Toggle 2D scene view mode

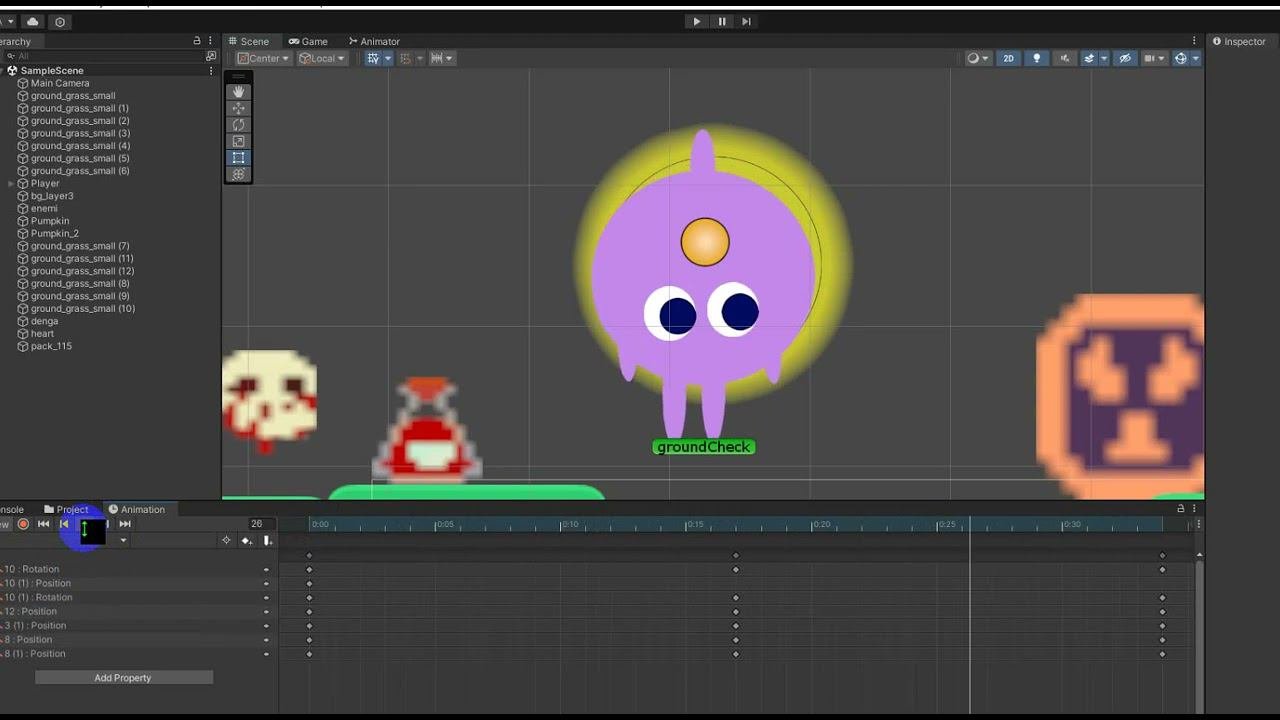pos(1008,58)
